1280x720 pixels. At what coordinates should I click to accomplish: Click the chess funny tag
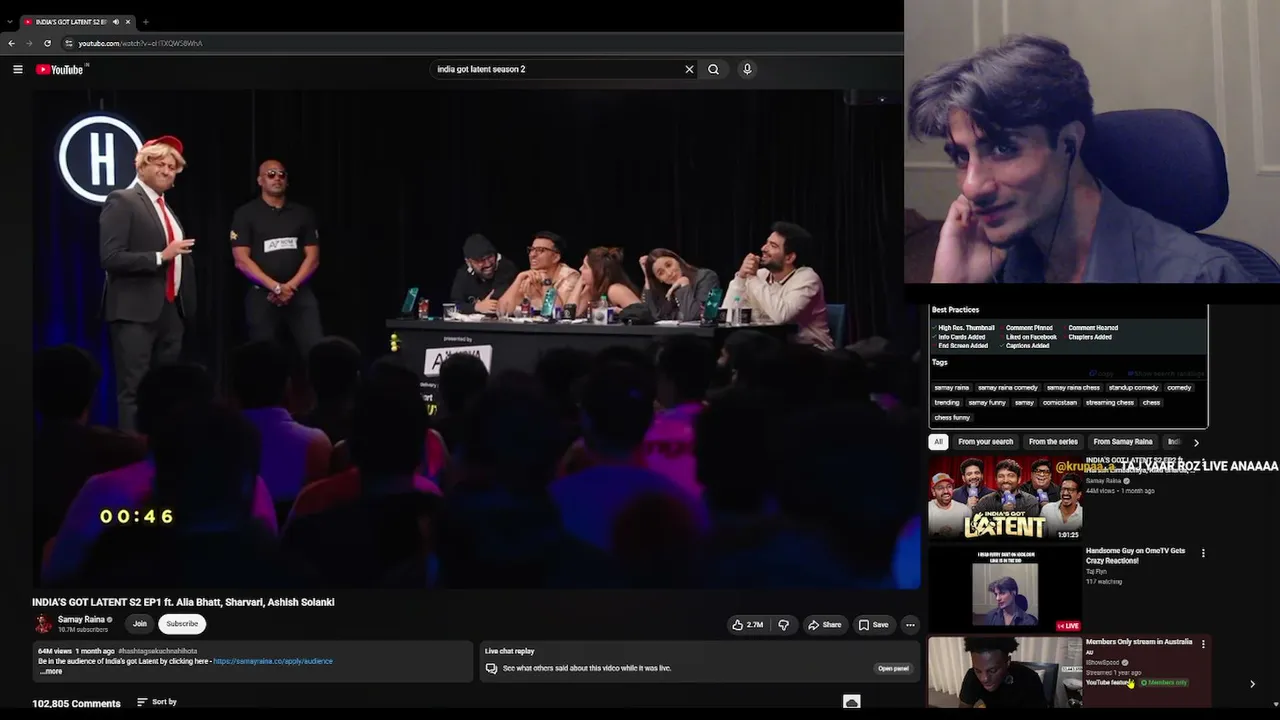[952, 418]
